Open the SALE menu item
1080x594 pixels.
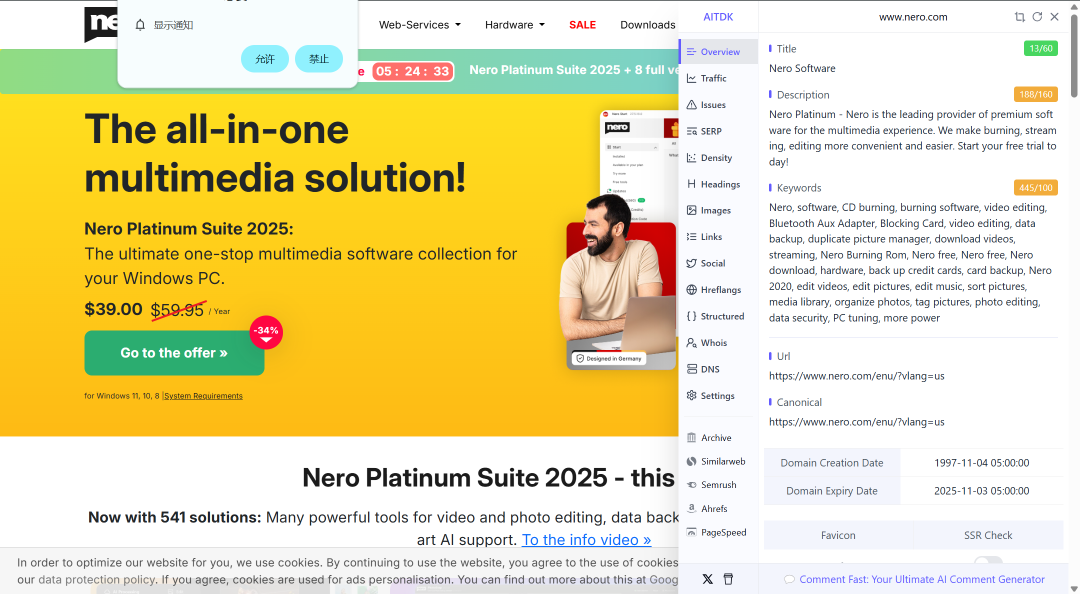(582, 25)
